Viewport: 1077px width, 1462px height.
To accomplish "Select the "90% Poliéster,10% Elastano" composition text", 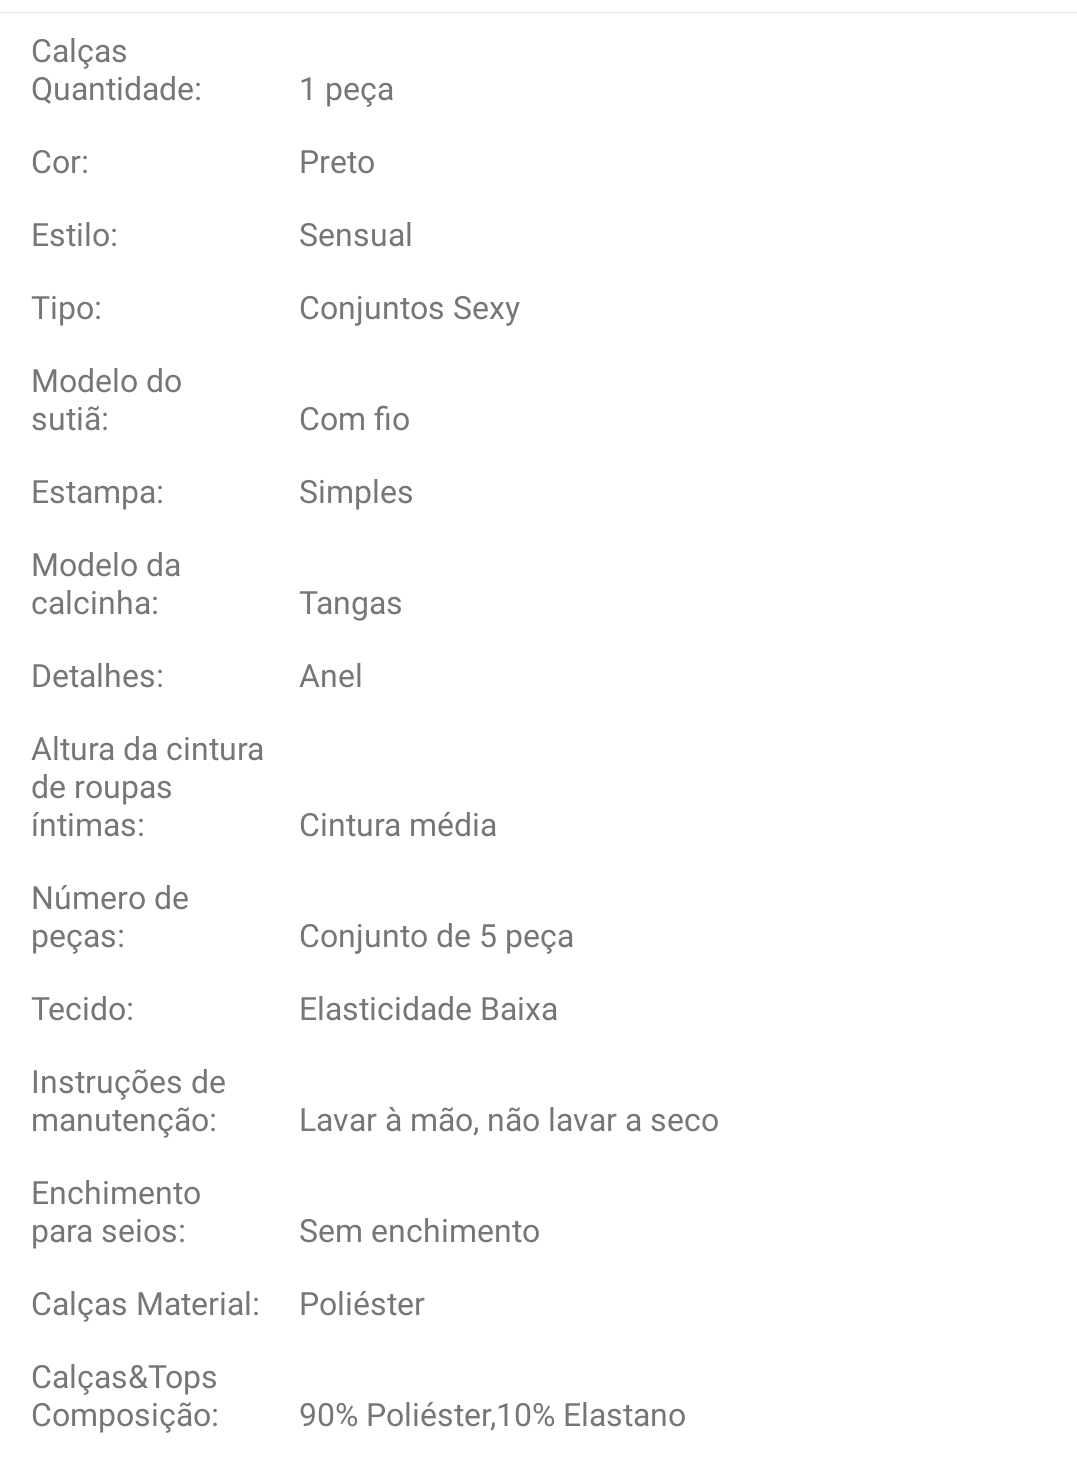I will click(493, 1415).
